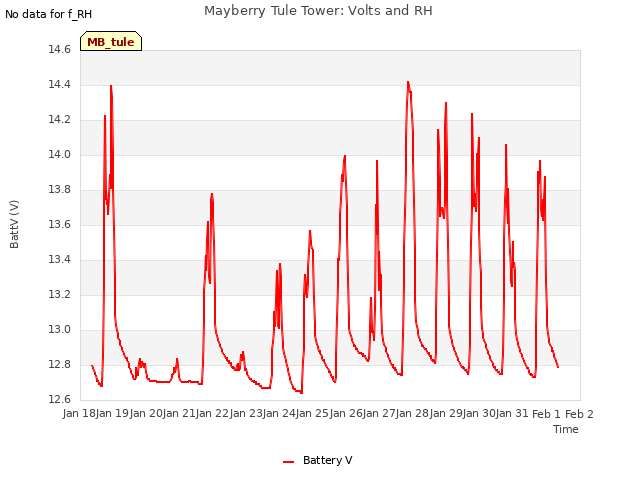Click the Jan 21 x-axis label
The height and width of the screenshot is (480, 640).
click(179, 414)
